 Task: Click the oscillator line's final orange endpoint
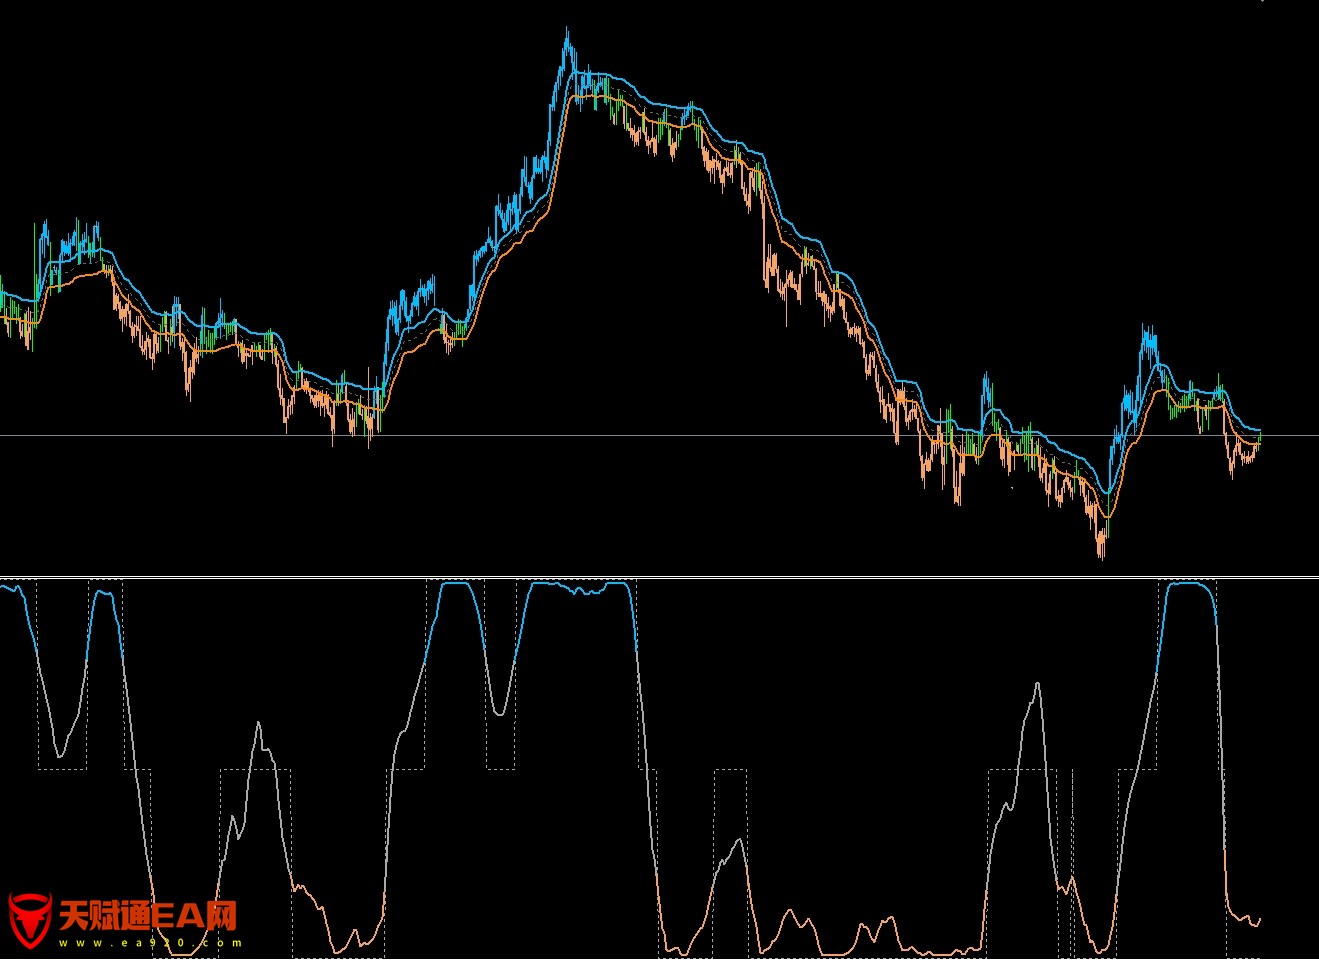(1259, 918)
